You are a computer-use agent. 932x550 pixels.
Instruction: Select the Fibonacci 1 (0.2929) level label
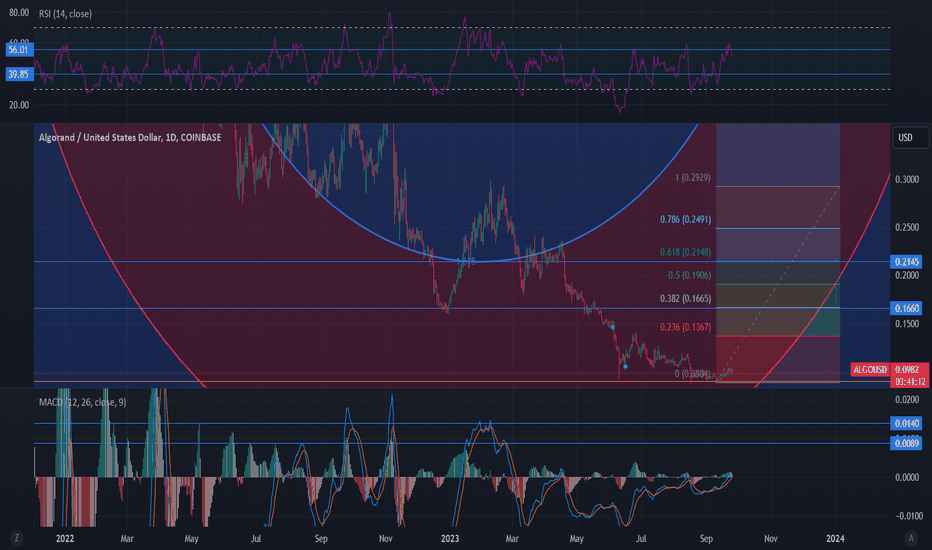(x=692, y=178)
